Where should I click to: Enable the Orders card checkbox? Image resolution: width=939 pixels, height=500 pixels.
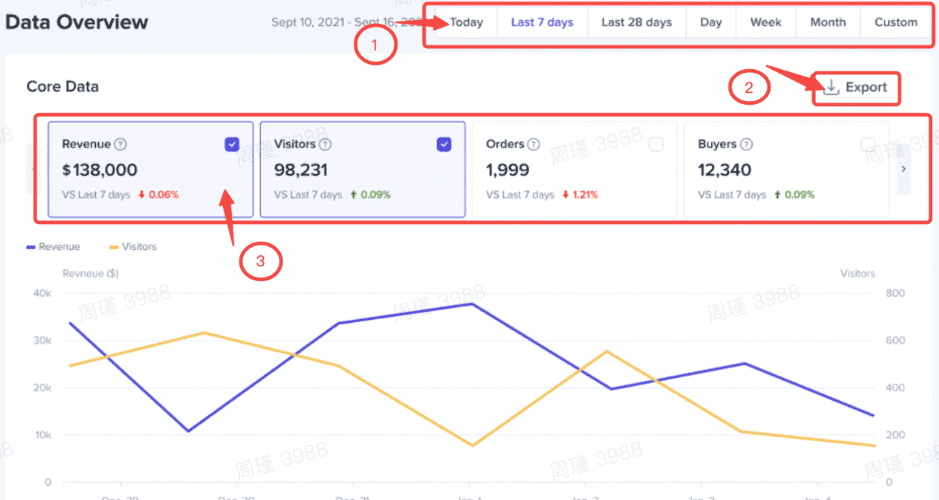point(656,144)
